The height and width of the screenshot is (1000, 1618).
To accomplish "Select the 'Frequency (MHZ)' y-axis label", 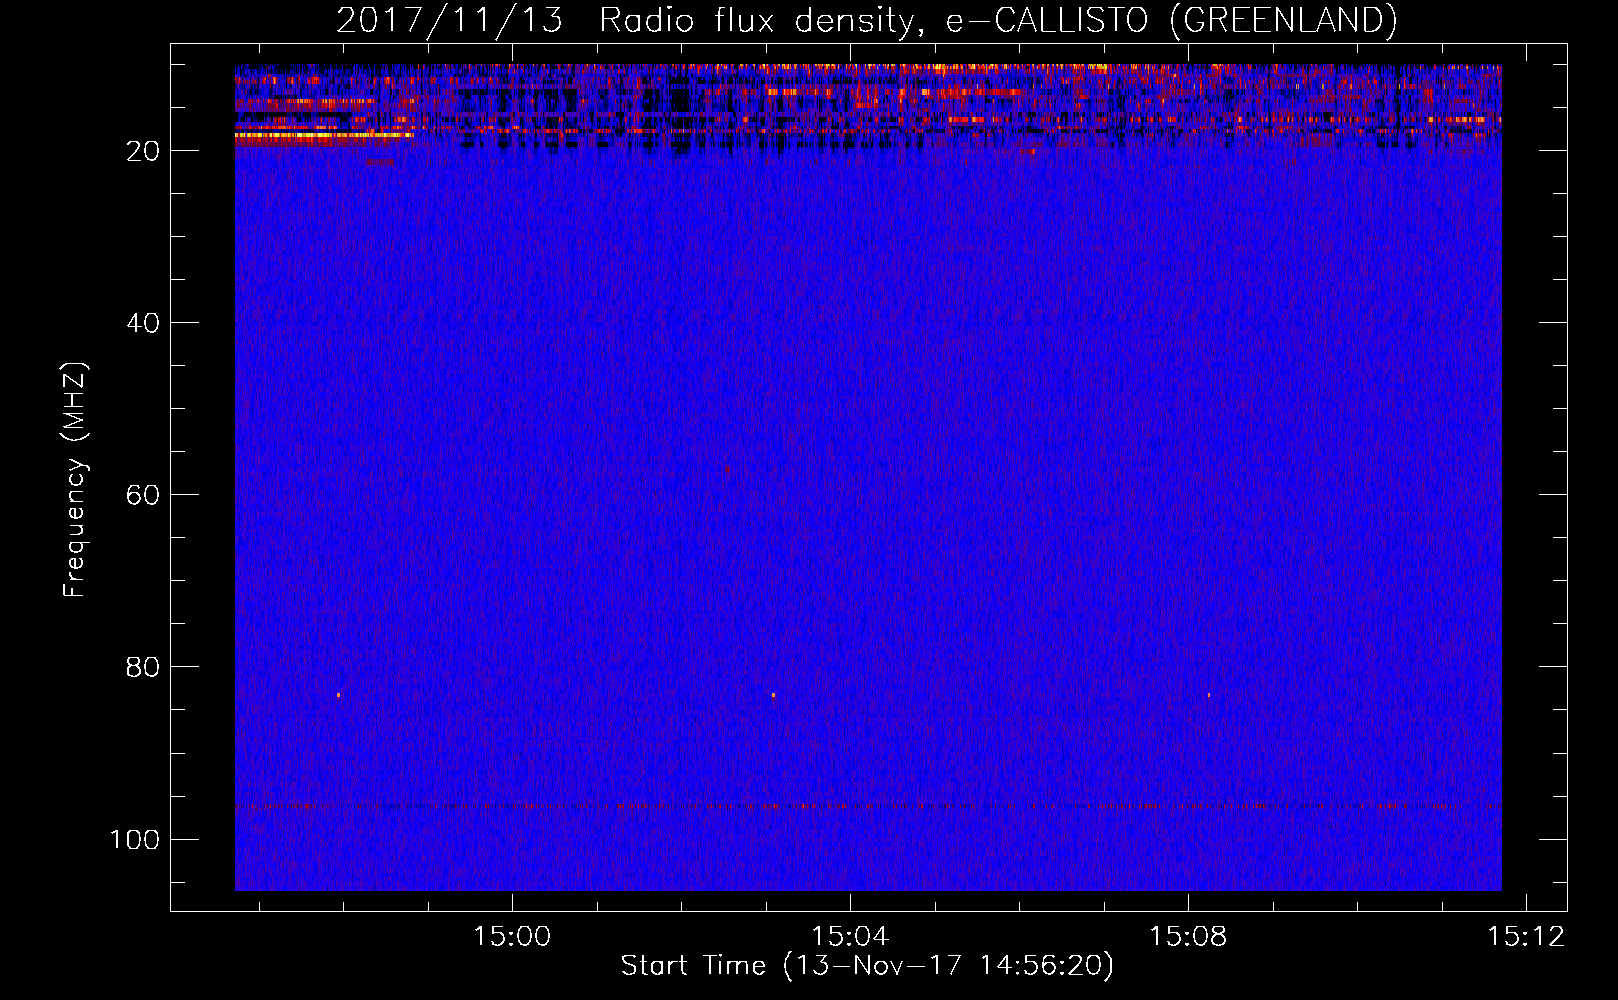I will coord(75,480).
